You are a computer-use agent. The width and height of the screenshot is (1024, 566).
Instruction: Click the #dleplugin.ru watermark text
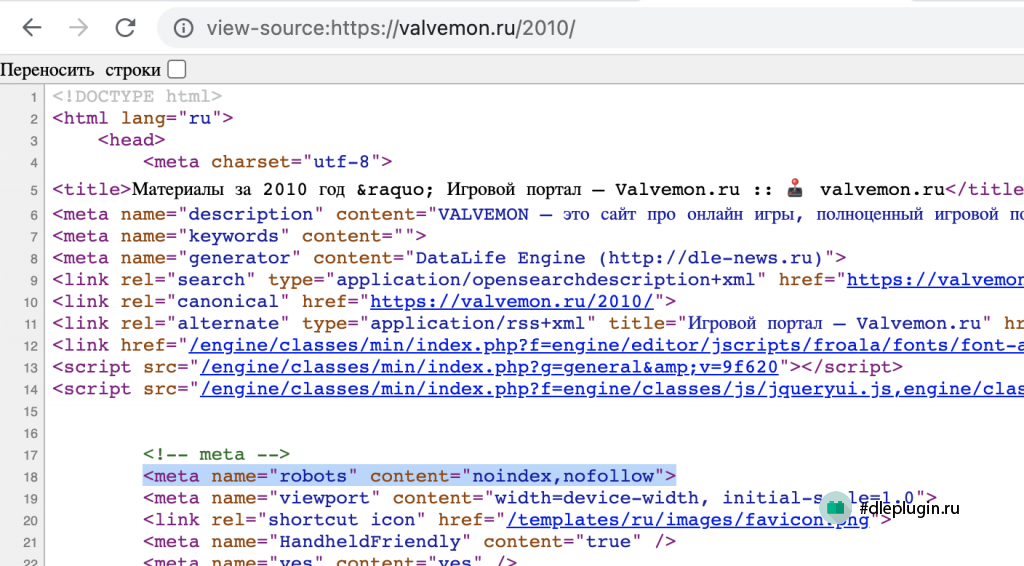[909, 508]
